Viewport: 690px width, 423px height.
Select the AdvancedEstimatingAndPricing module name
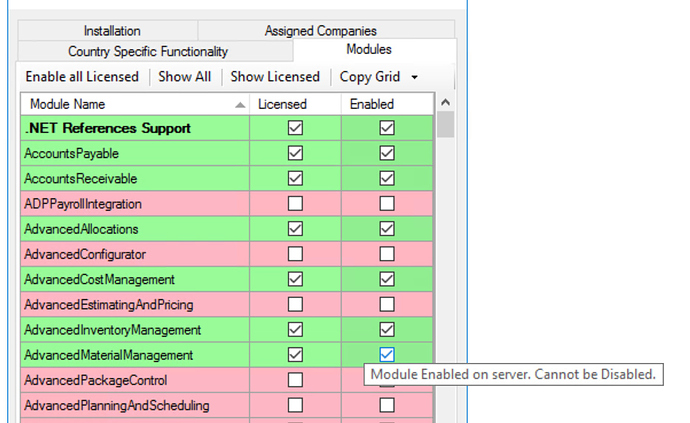[x=109, y=305]
